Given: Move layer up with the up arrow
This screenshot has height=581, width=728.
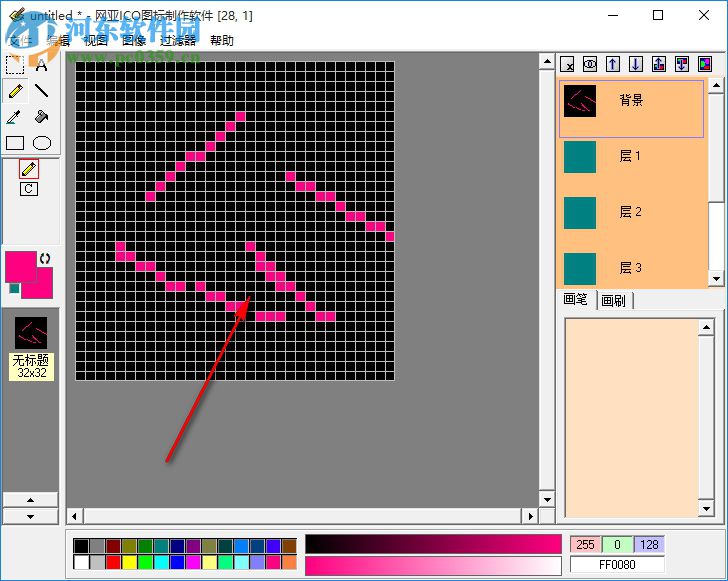Looking at the screenshot, I should click(x=613, y=64).
